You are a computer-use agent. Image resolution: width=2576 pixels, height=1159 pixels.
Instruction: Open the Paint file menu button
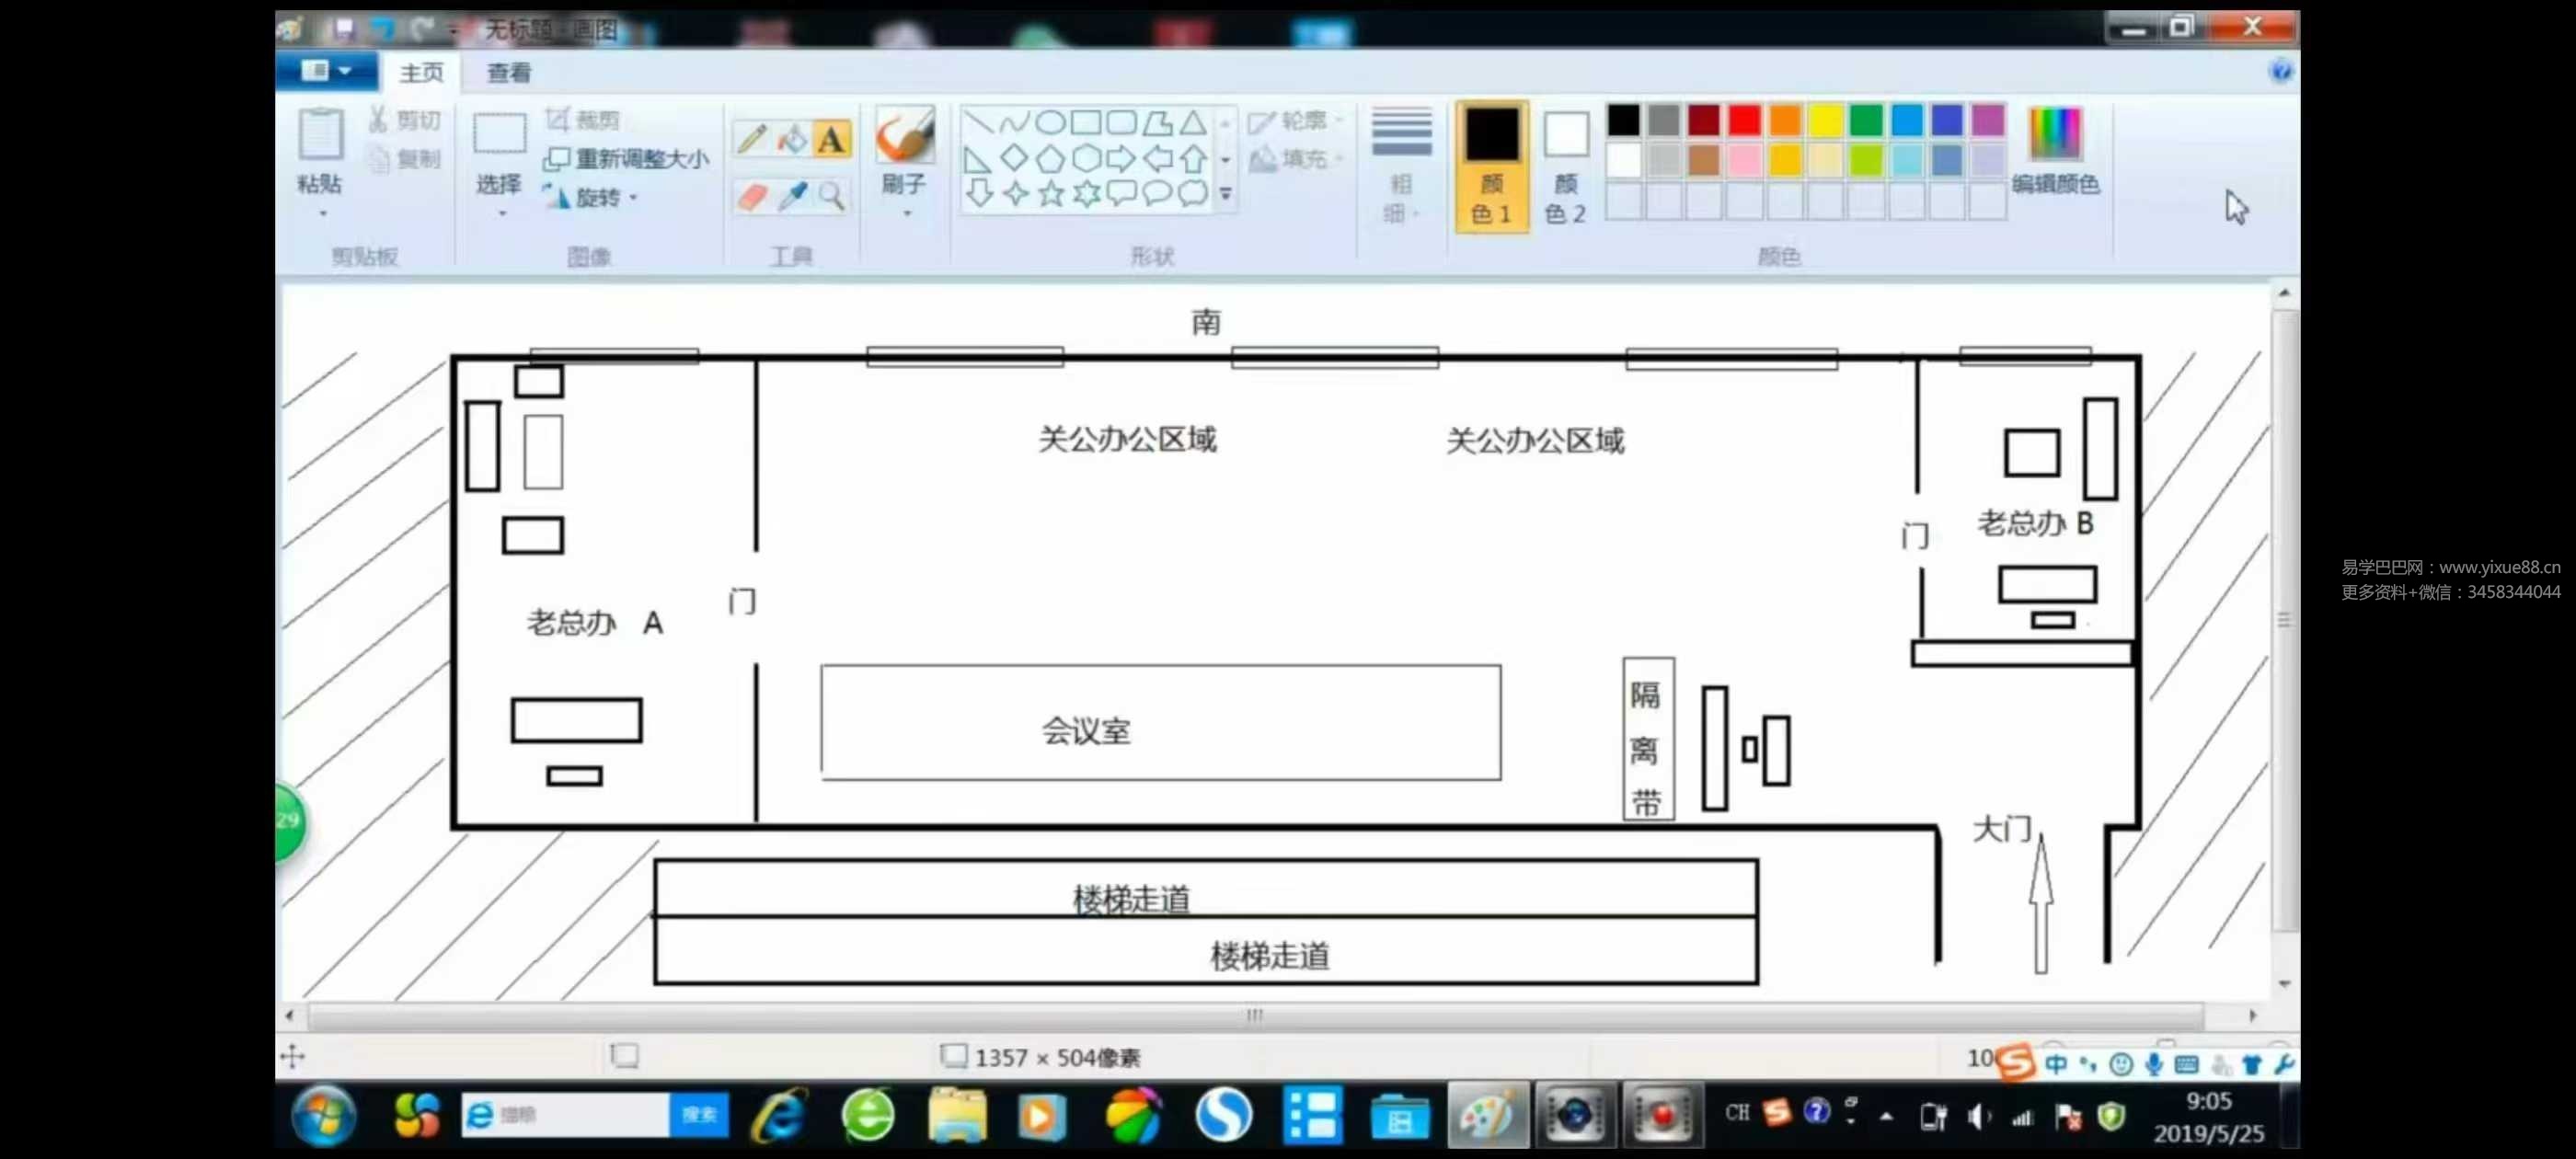point(325,71)
